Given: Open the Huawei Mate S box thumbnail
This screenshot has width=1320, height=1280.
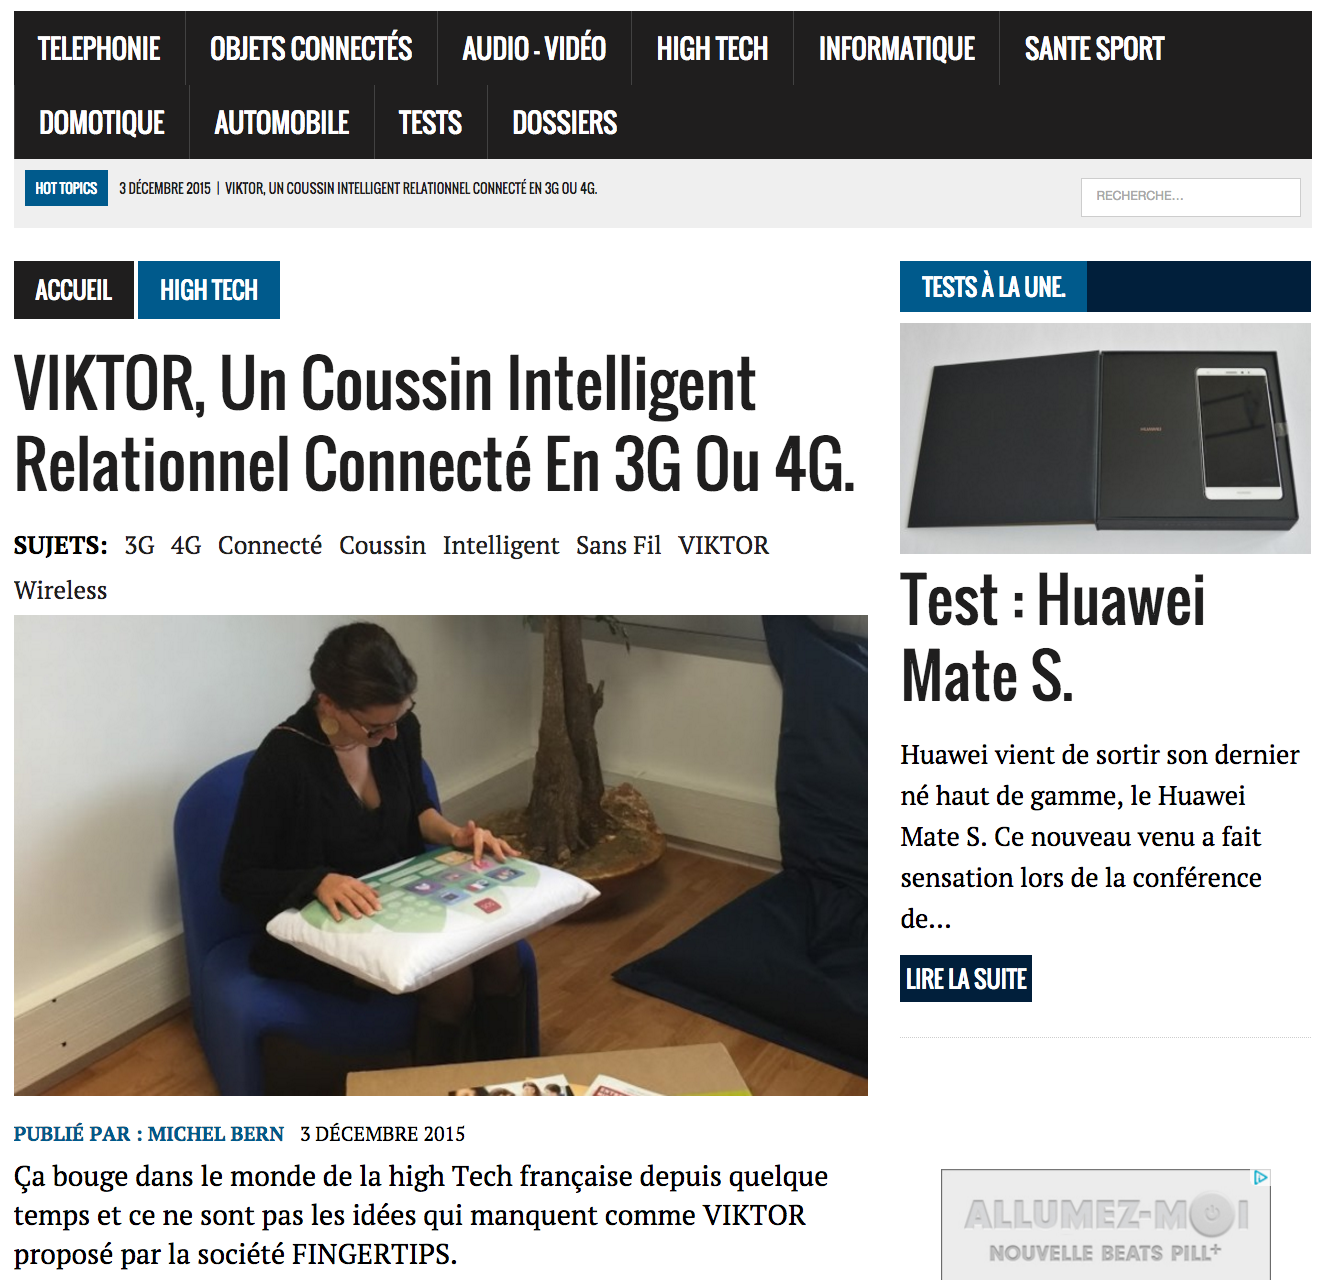Looking at the screenshot, I should coord(1105,438).
